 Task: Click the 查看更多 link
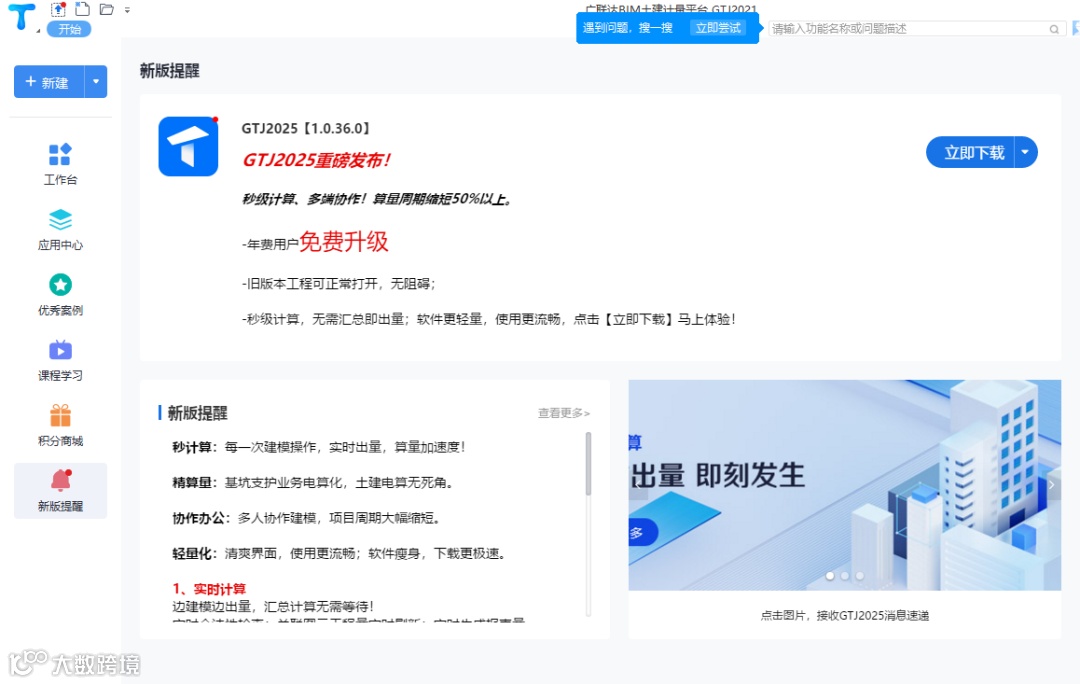(x=563, y=413)
